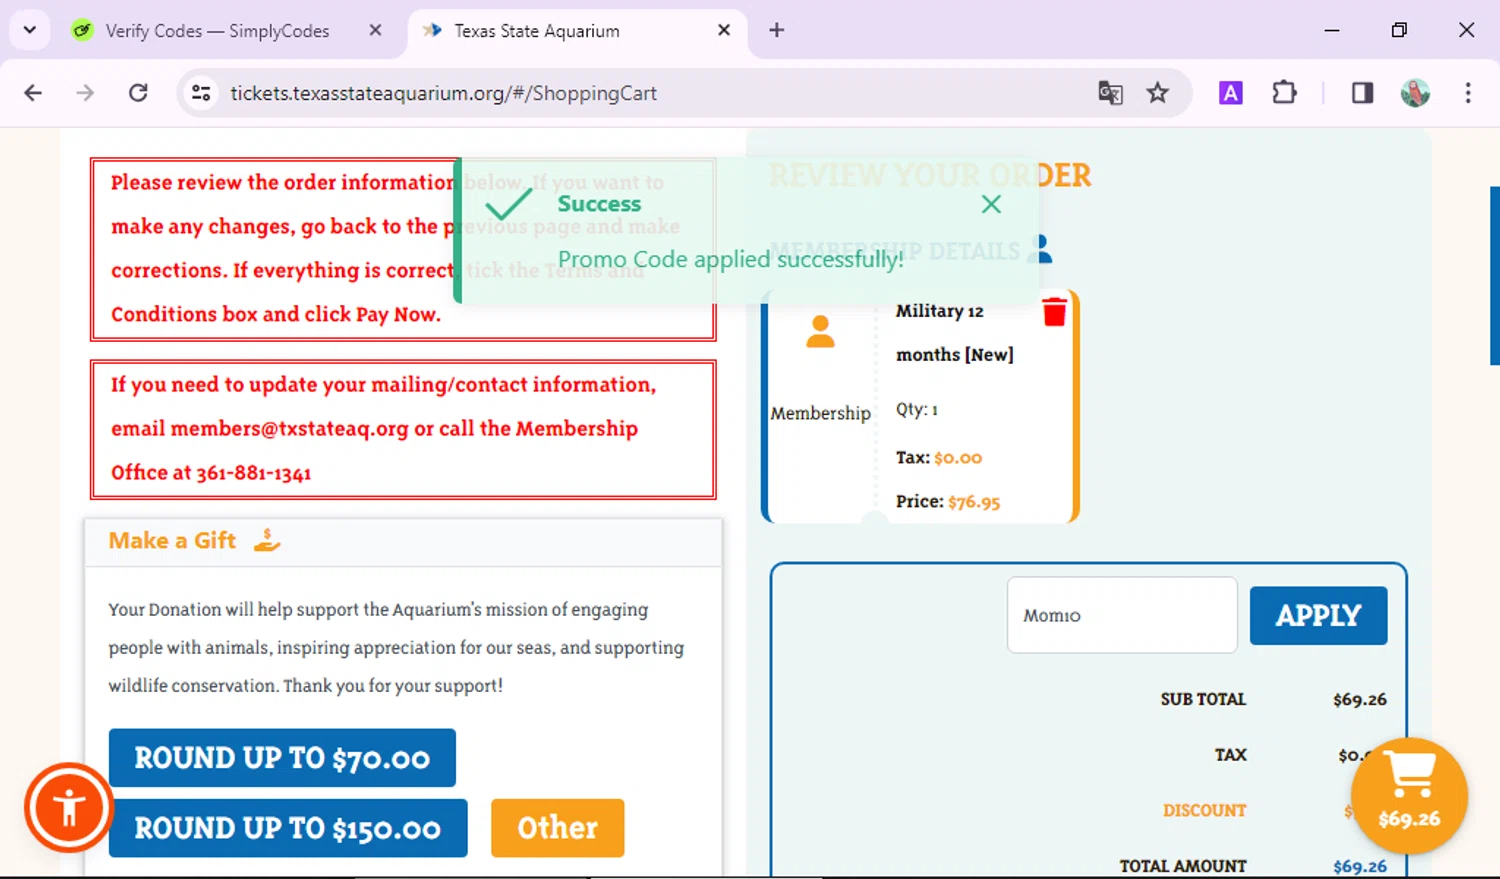Click the page vertical scrollbar
1500x879 pixels.
pyautogui.click(x=1495, y=275)
